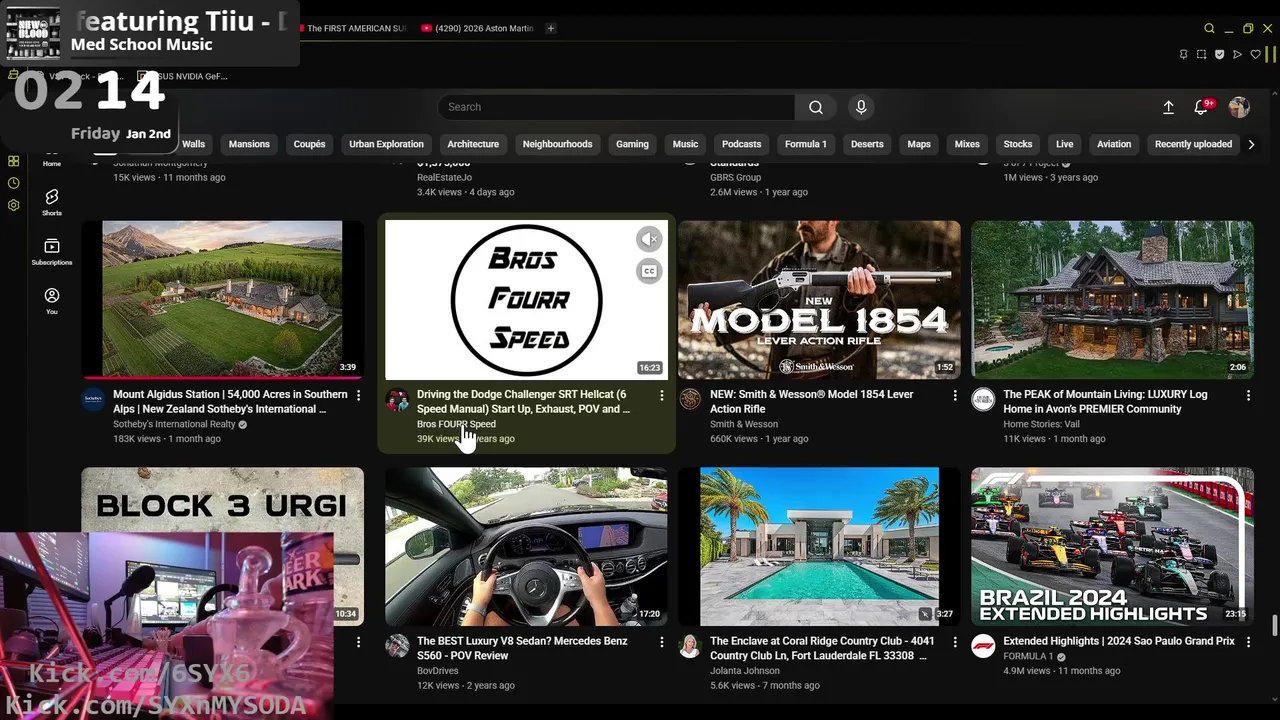Open options menu for PEAK of Mountain Living video
The height and width of the screenshot is (720, 1280).
coord(1247,396)
